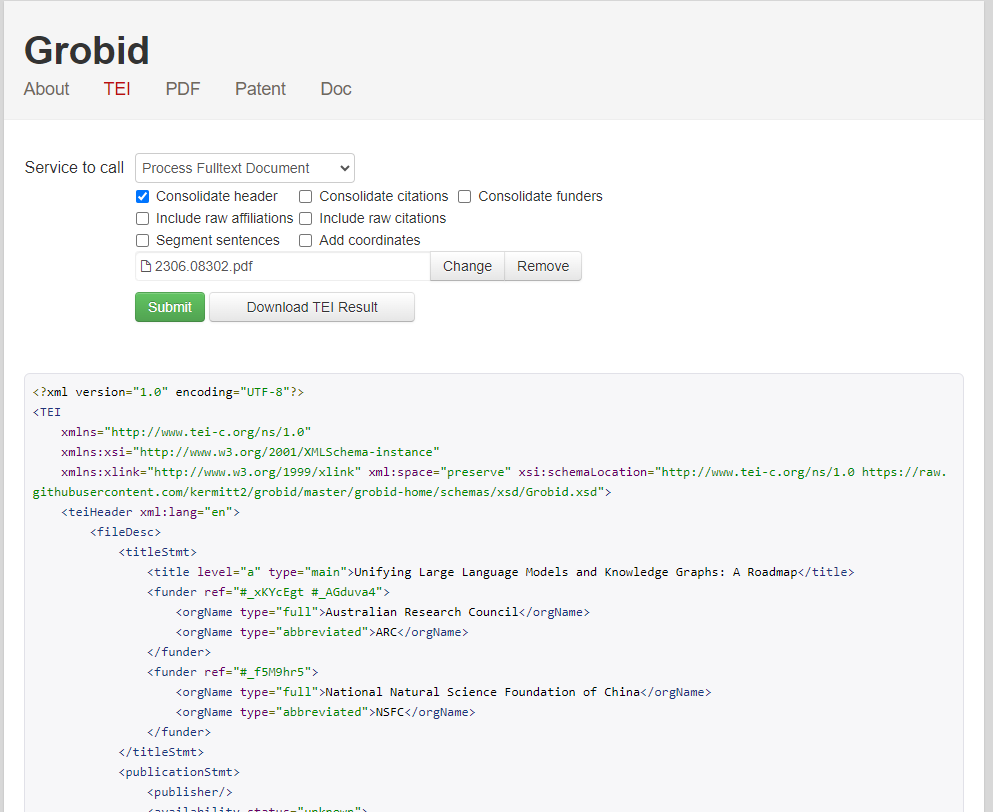This screenshot has height=812, width=993.
Task: Switch to the TEI tab
Action: [117, 89]
